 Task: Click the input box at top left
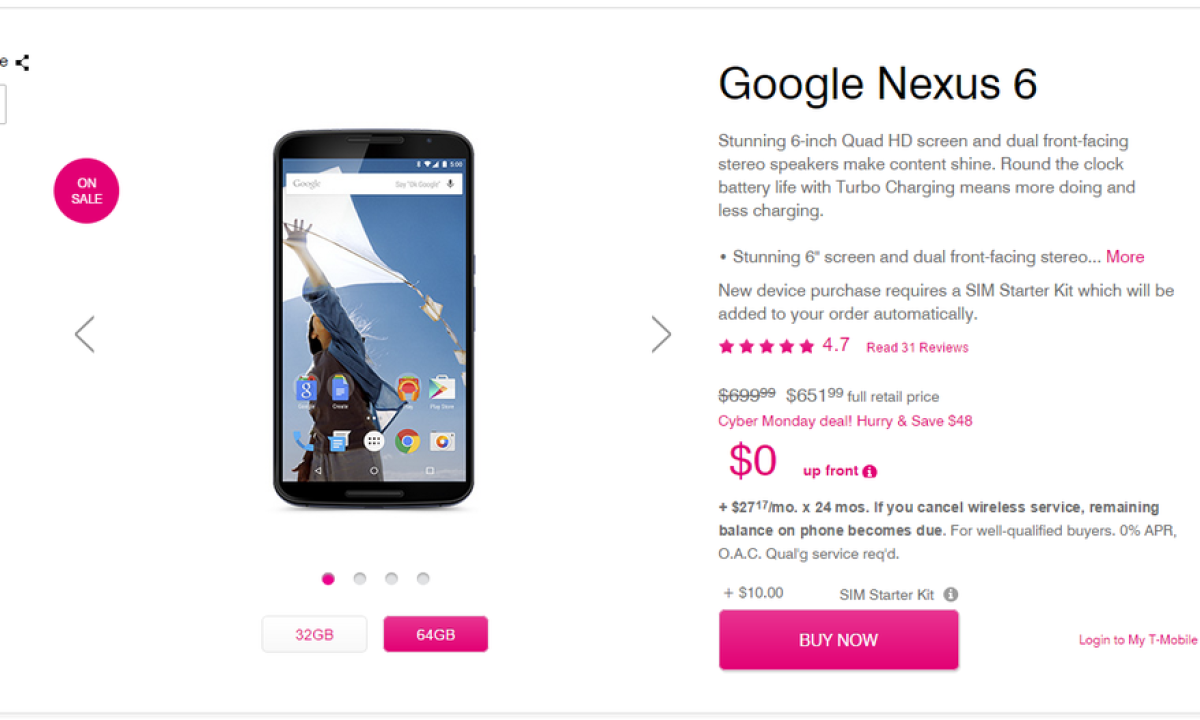2,104
